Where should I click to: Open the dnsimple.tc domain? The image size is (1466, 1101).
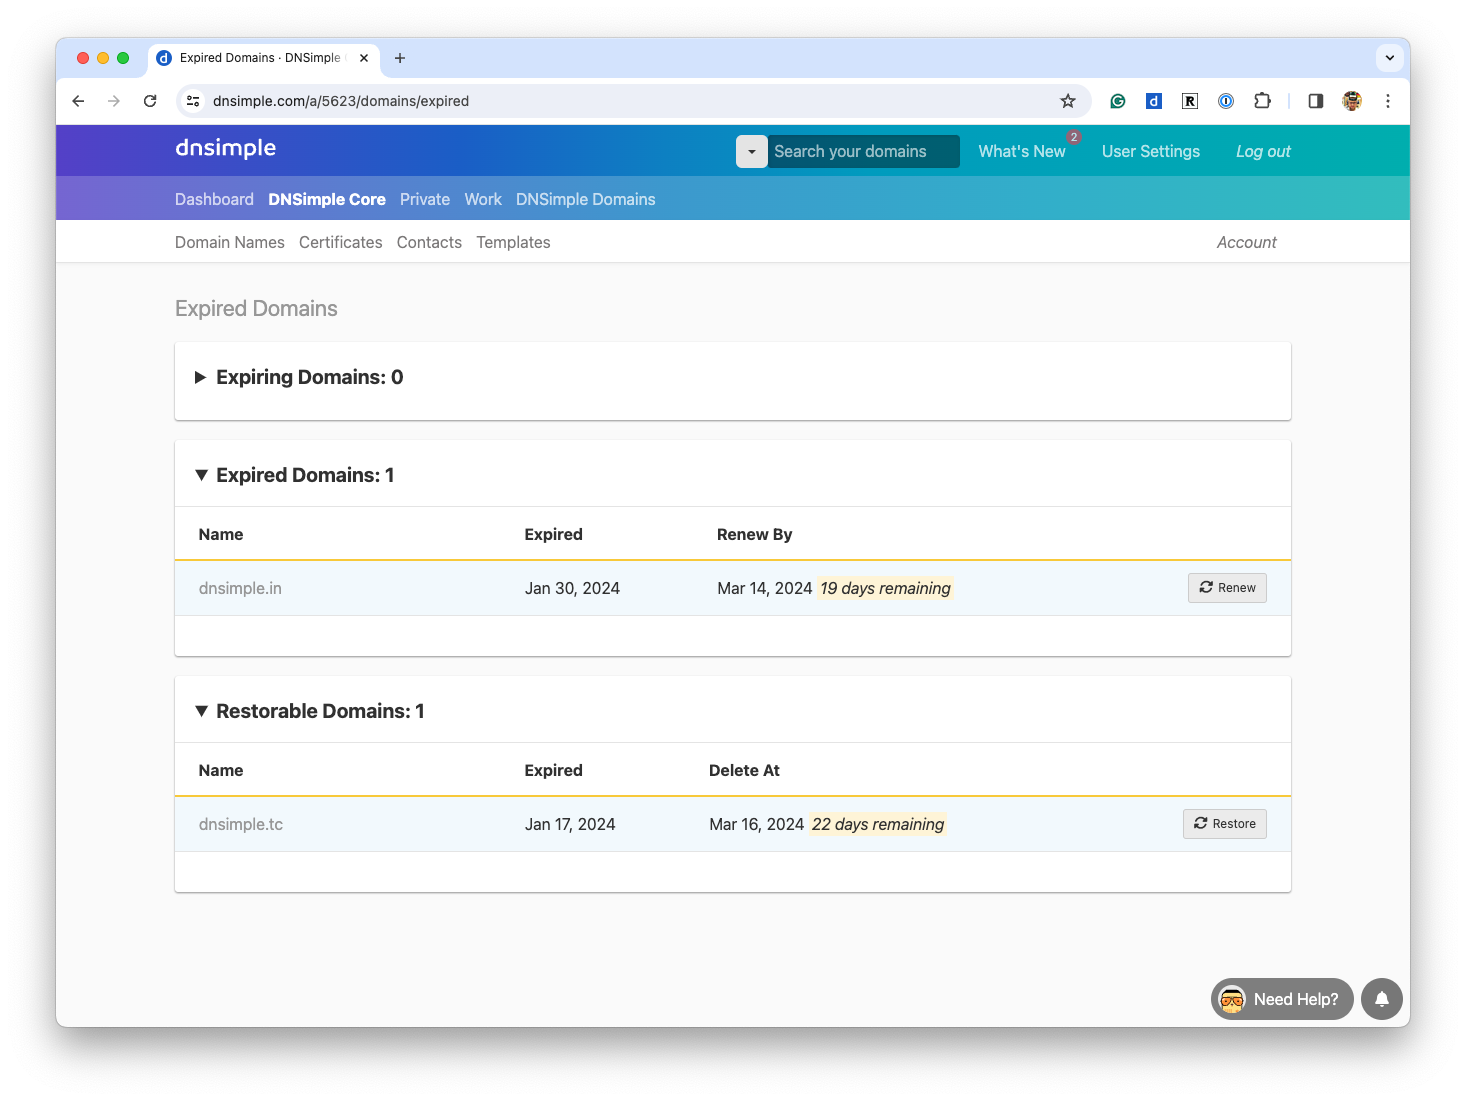pos(241,824)
